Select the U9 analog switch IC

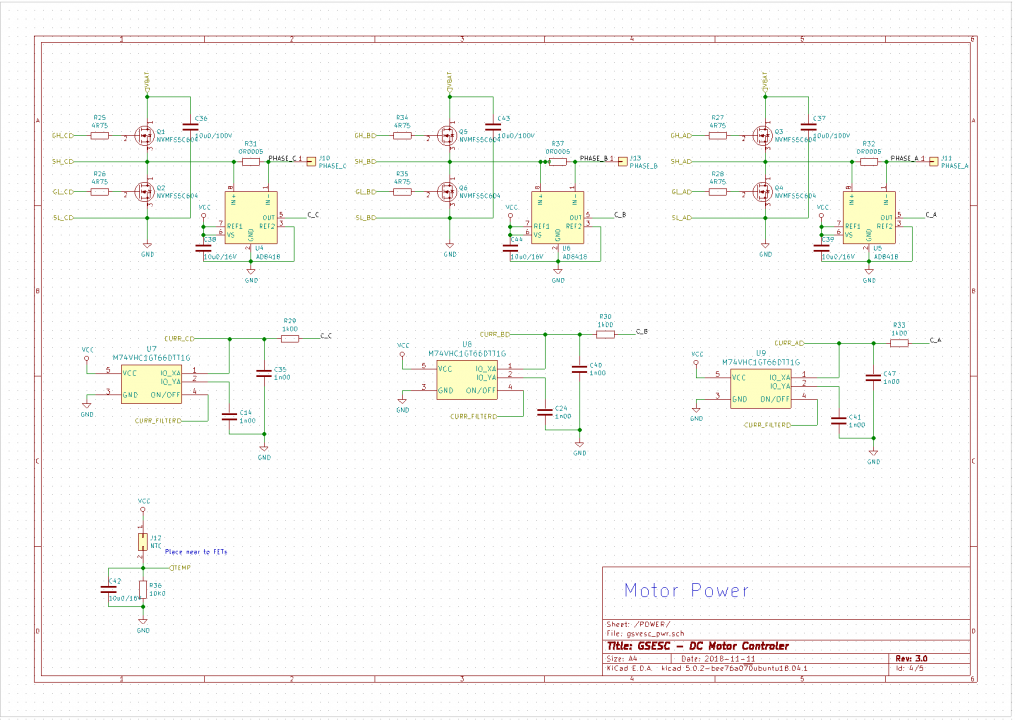(761, 387)
